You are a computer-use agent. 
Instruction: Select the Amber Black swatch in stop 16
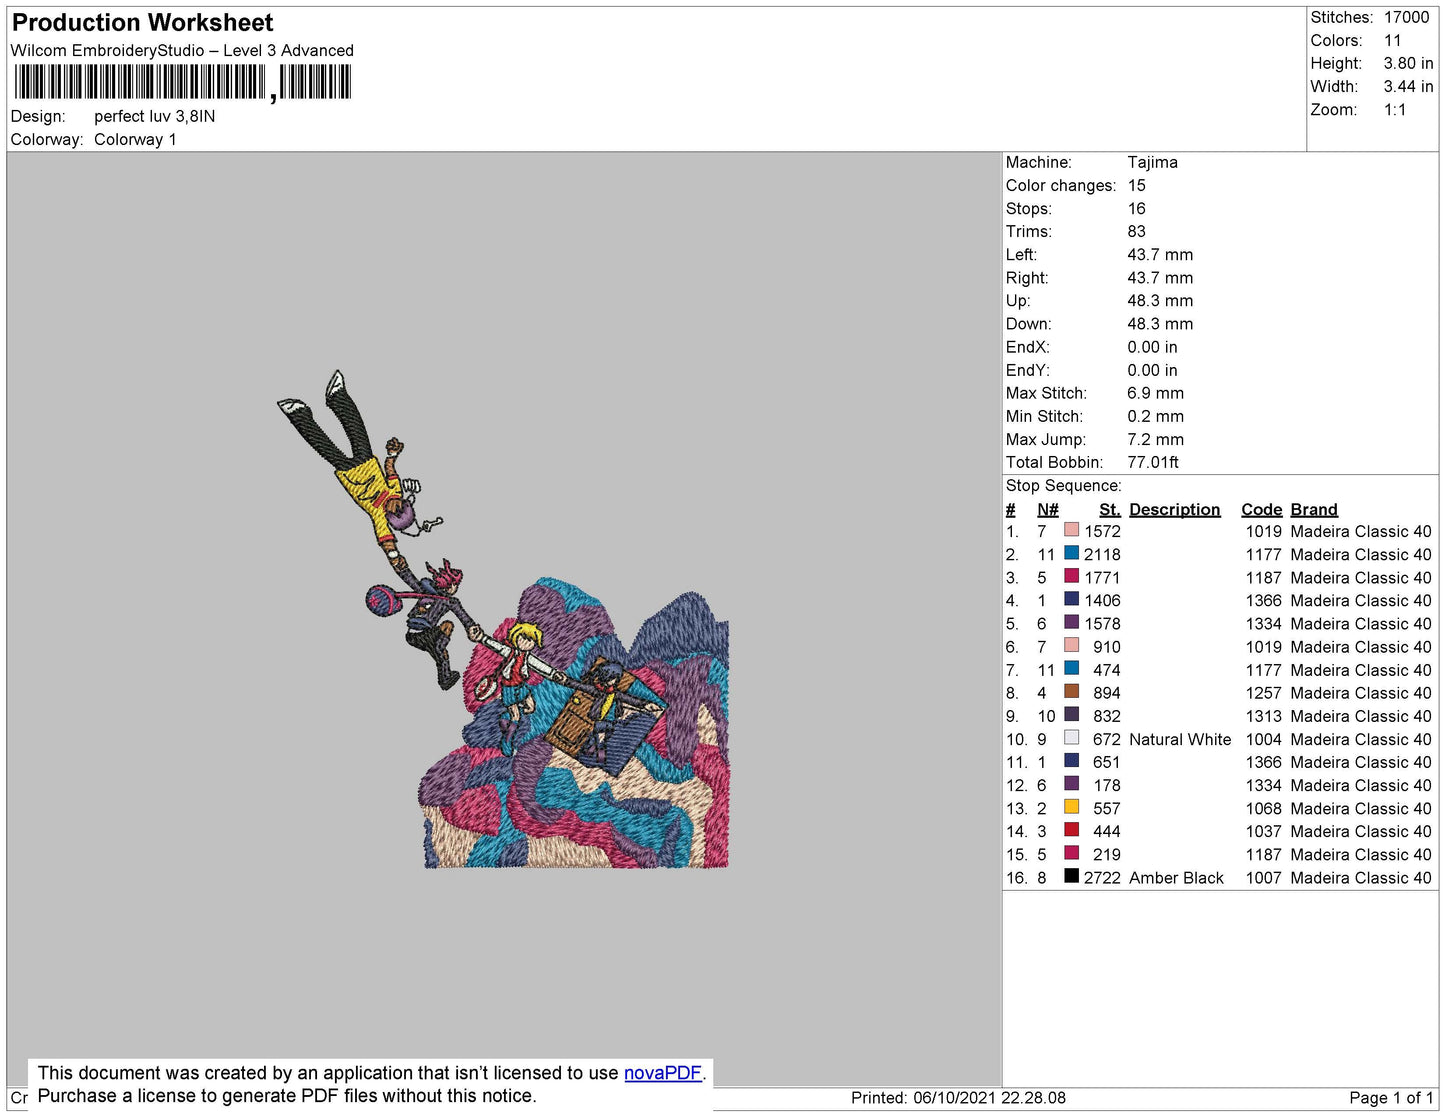pos(1072,876)
